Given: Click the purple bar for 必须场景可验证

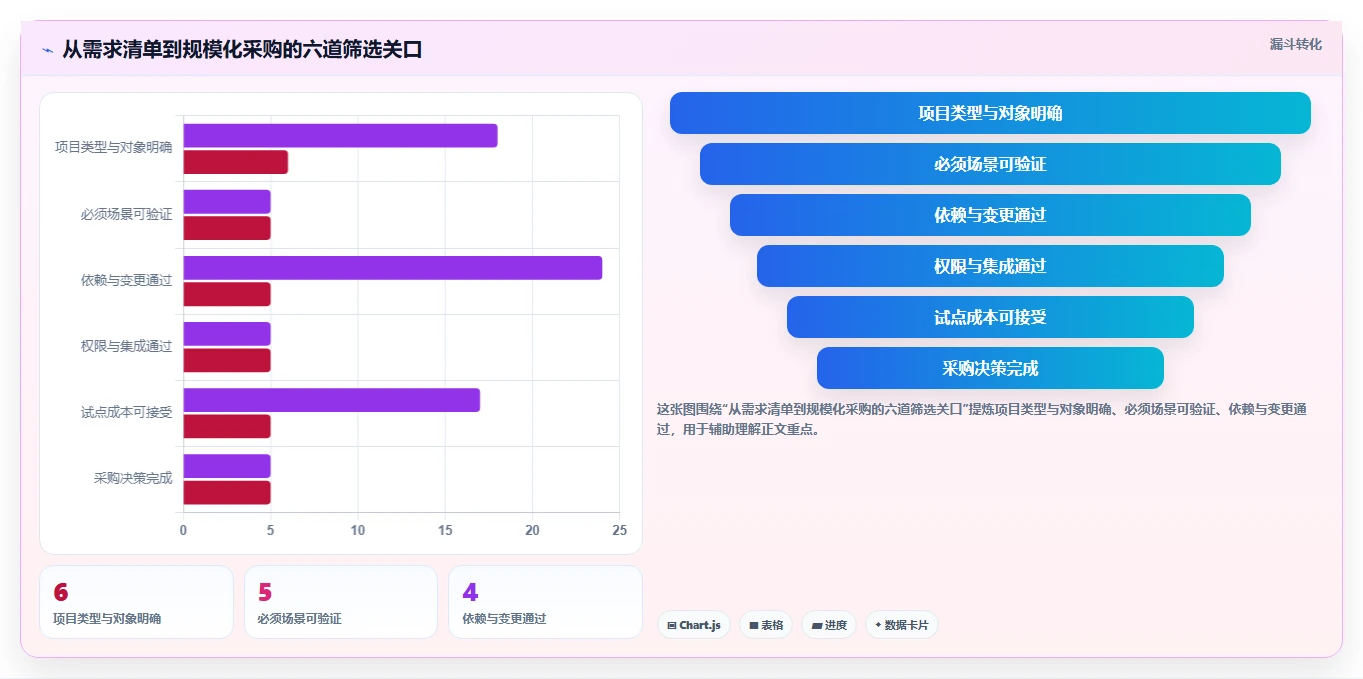Looking at the screenshot, I should pyautogui.click(x=227, y=202).
